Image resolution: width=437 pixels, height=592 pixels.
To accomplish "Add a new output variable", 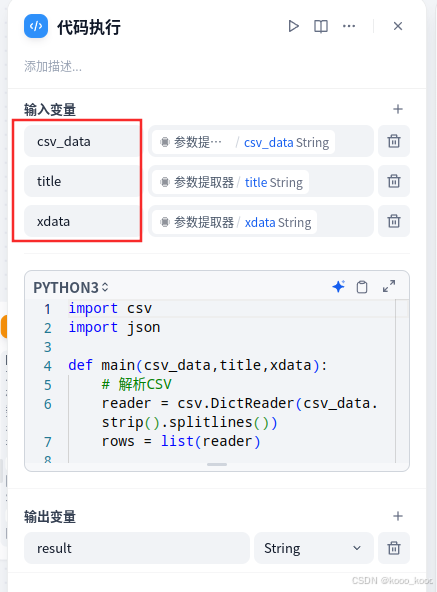I will click(398, 516).
